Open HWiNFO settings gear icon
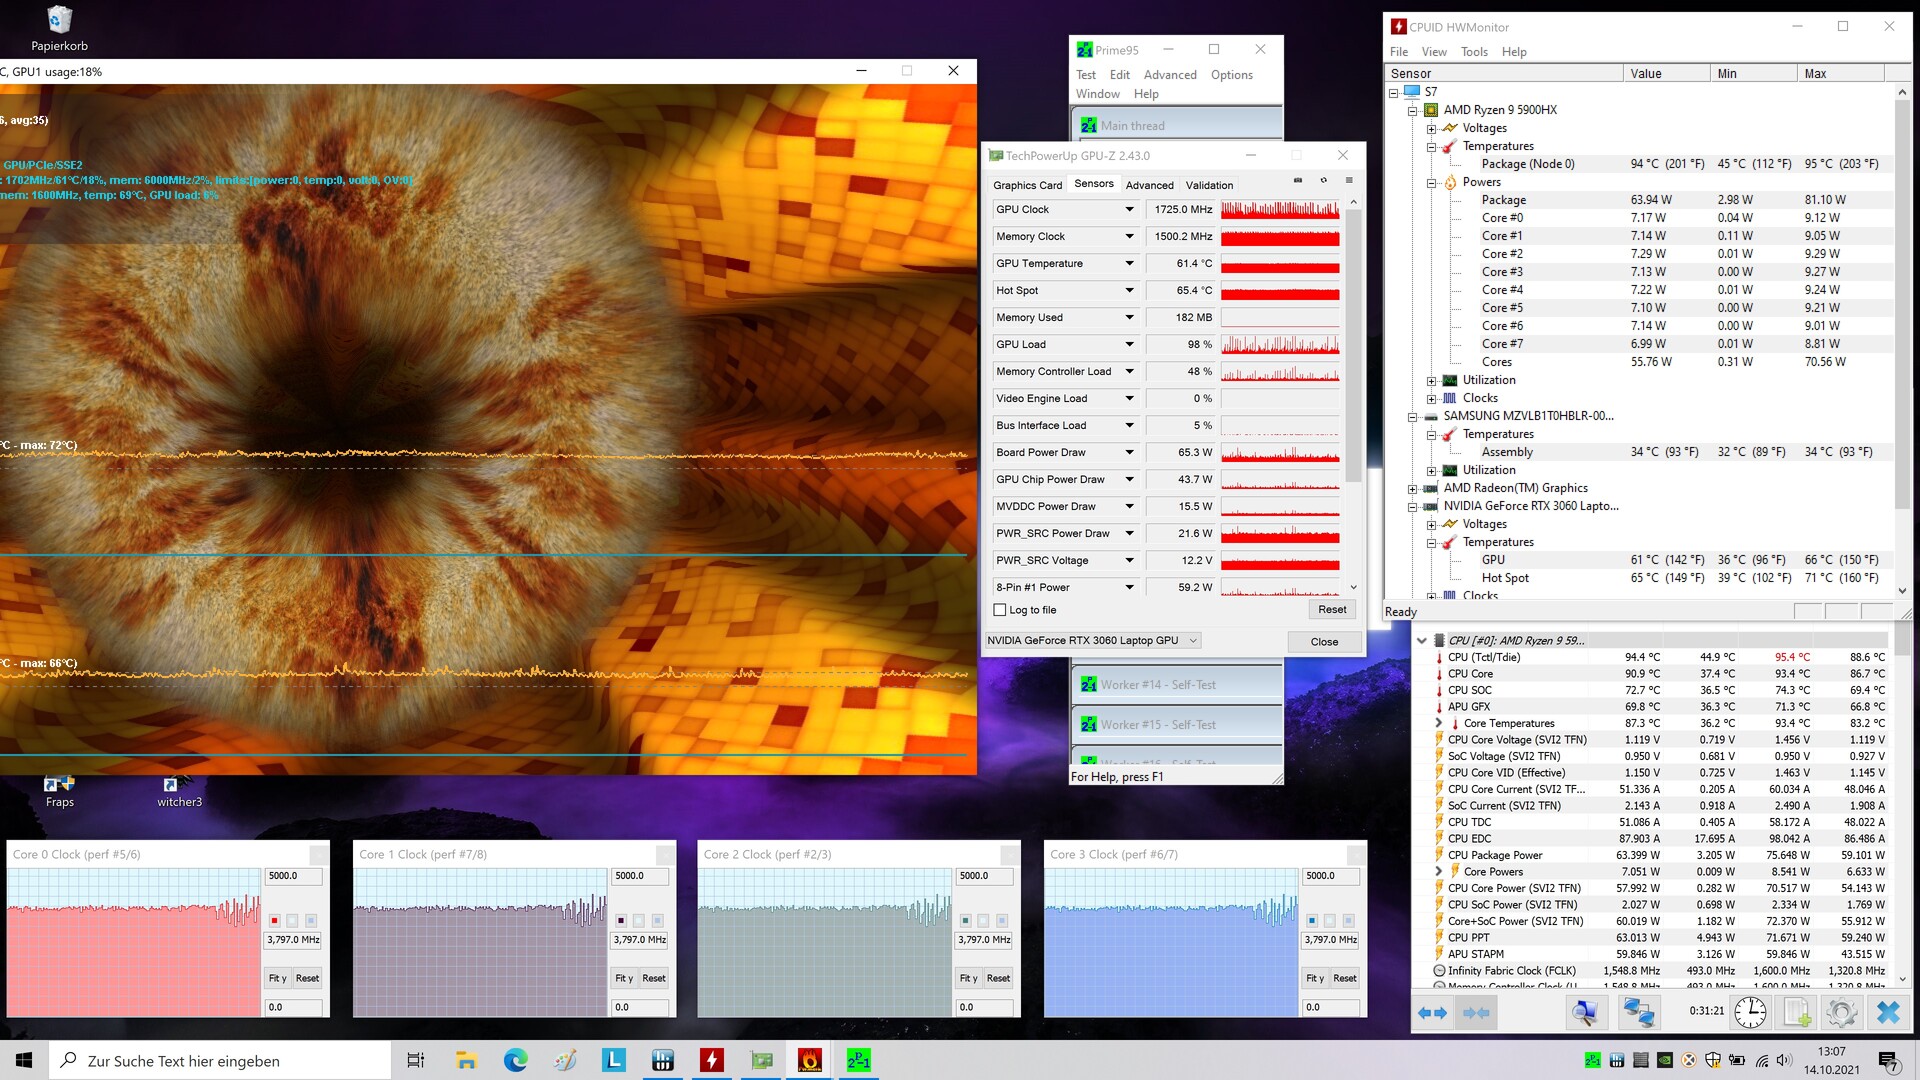Image resolution: width=1920 pixels, height=1080 pixels. point(1841,1012)
